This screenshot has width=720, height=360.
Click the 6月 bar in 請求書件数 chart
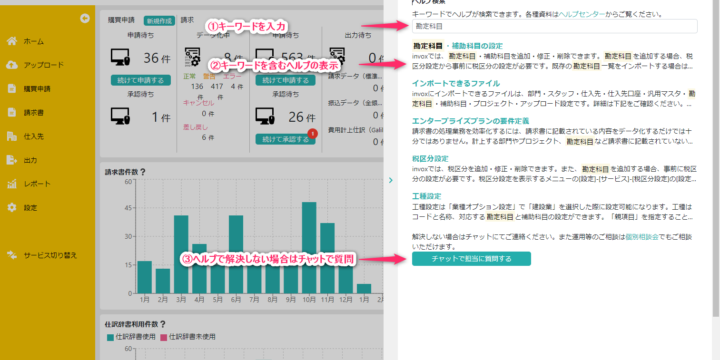(x=236, y=254)
